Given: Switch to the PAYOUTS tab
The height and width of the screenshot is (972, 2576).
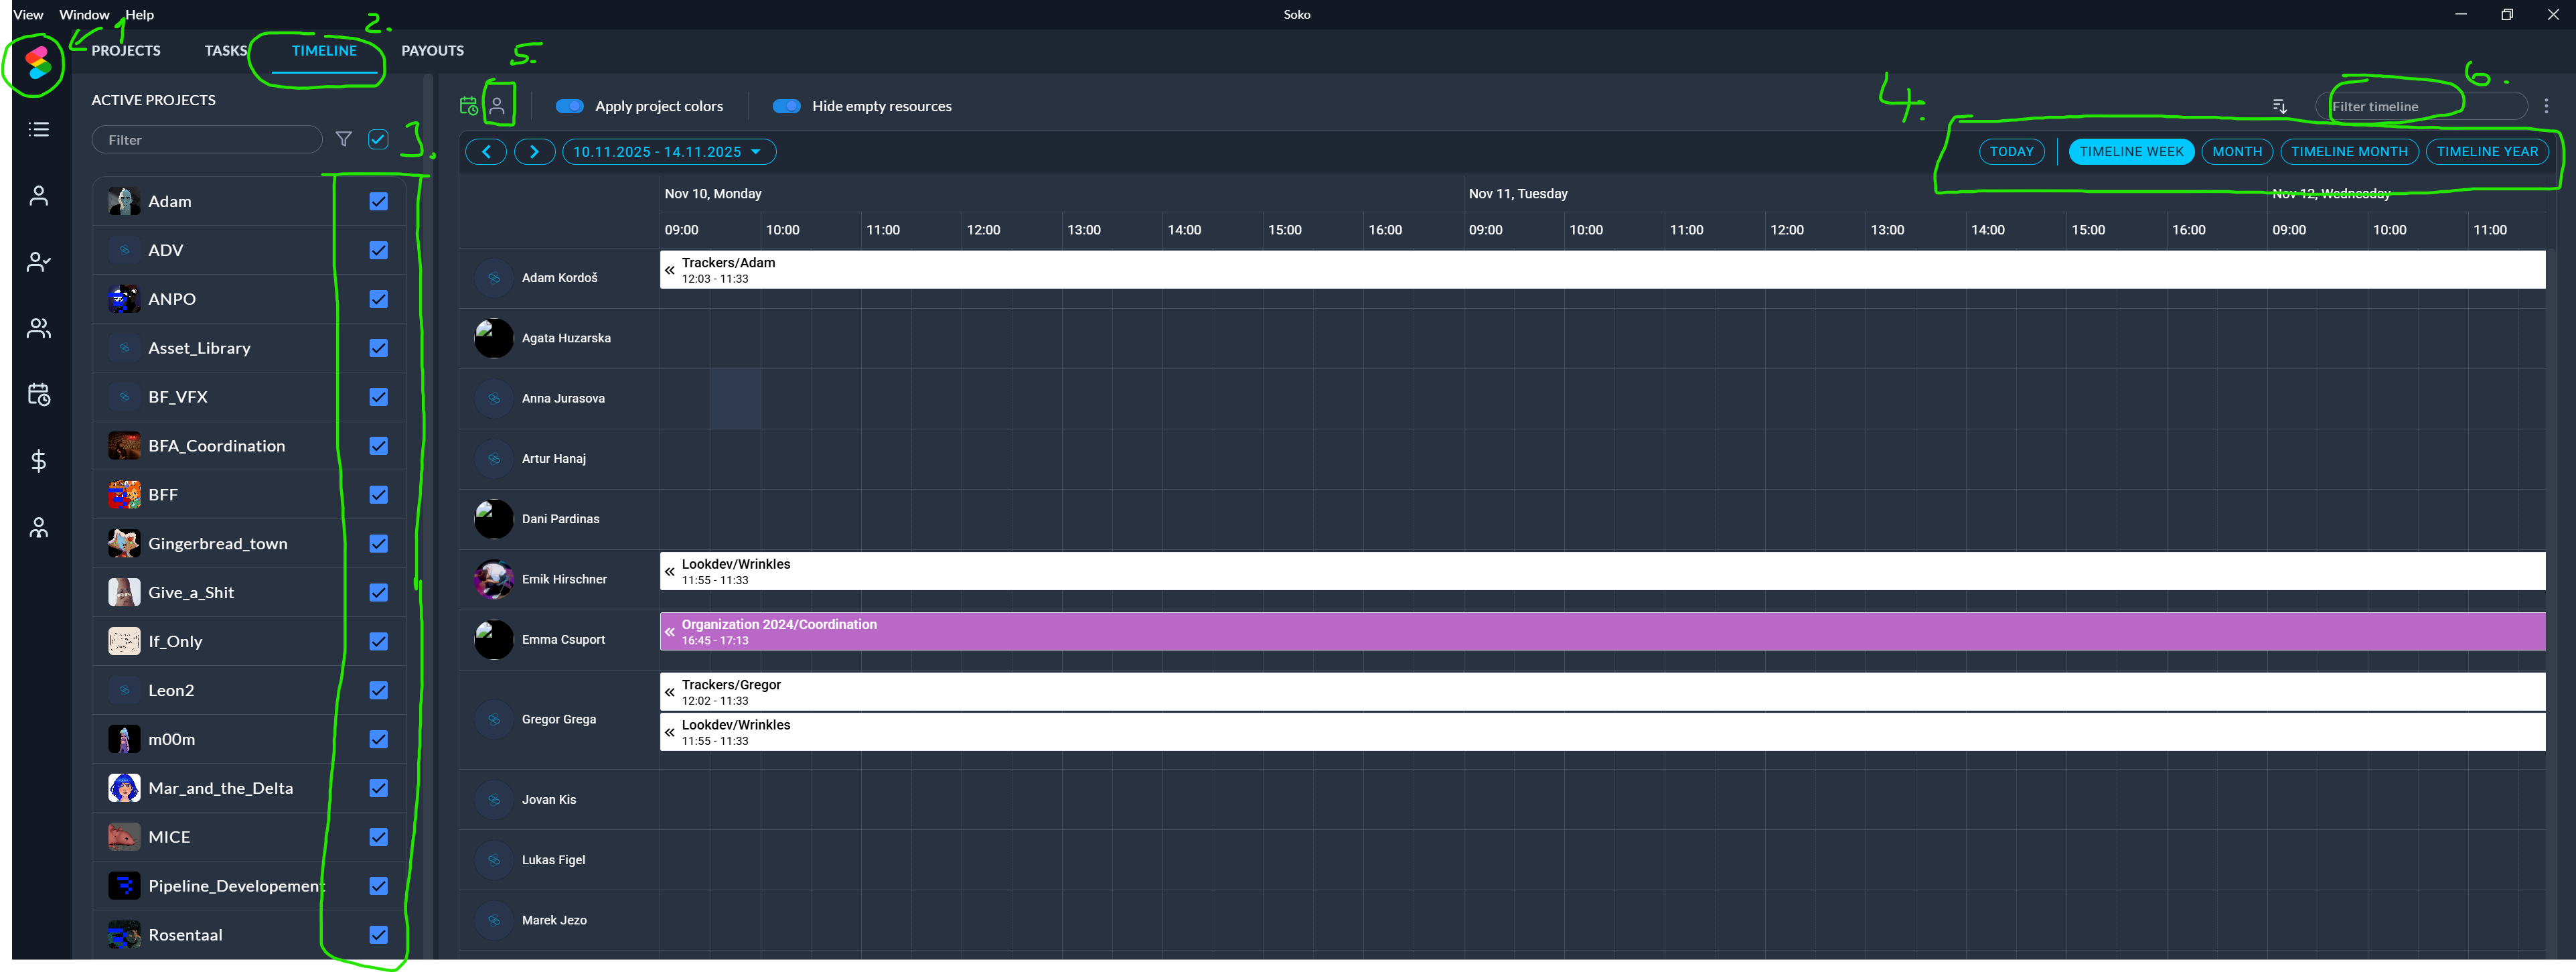Looking at the screenshot, I should coord(432,51).
